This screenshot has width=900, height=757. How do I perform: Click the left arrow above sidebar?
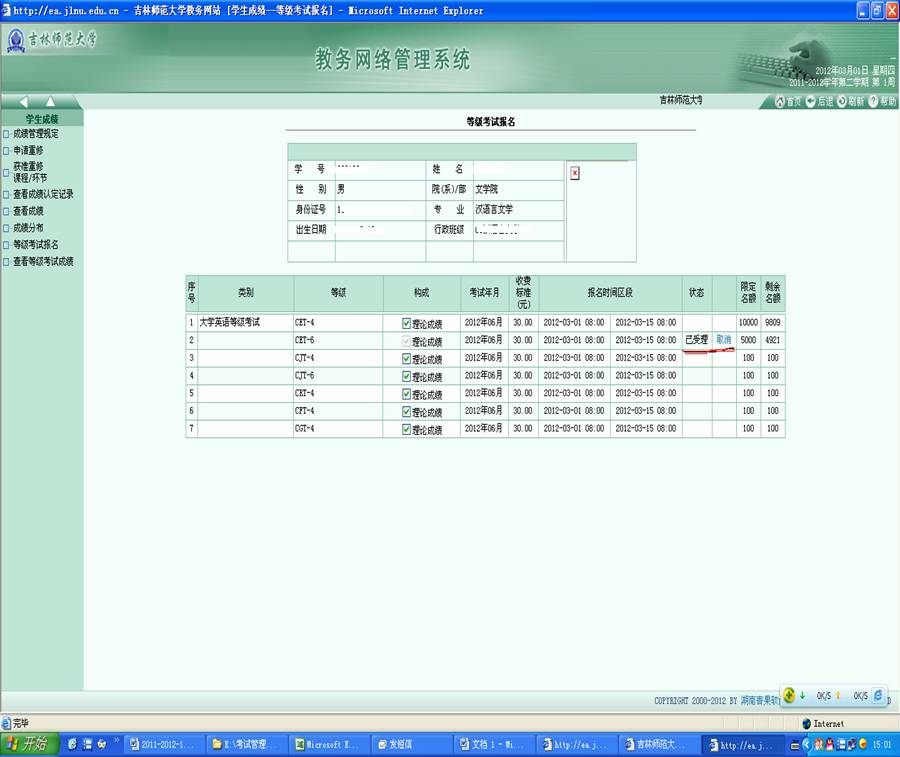(x=24, y=101)
